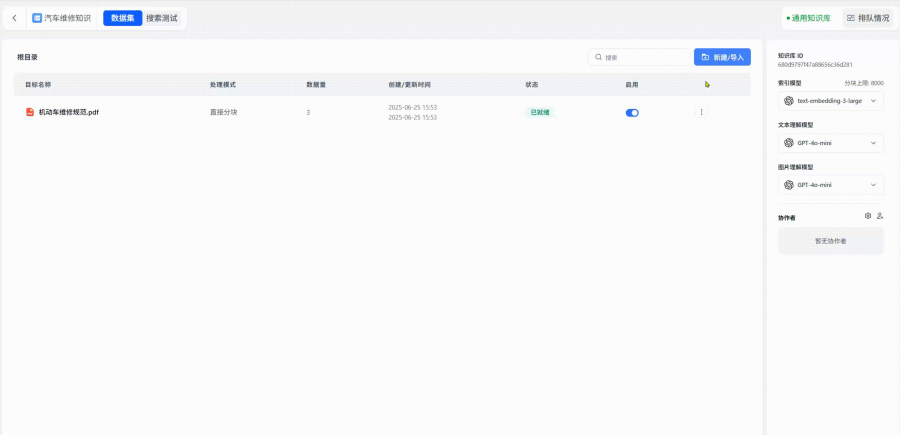Click the 通用知识库 status label
Screen dimensions: 900x435
point(809,18)
